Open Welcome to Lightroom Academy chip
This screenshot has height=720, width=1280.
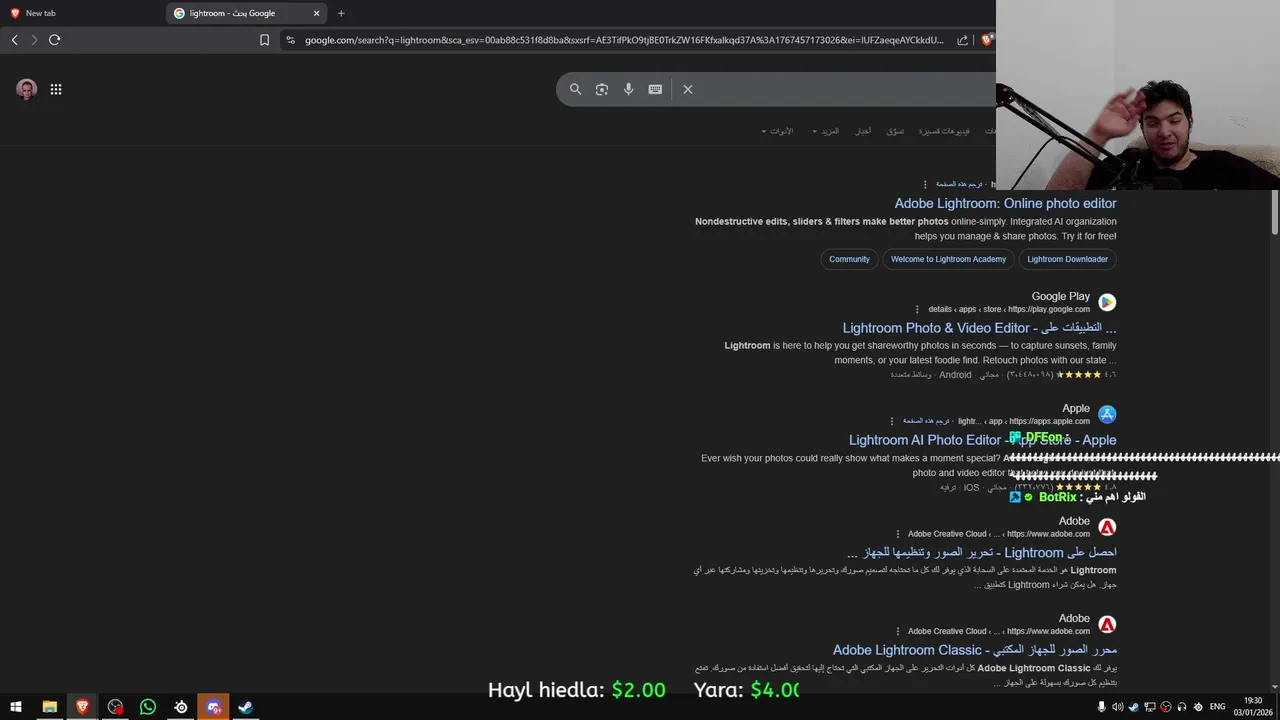[x=948, y=259]
